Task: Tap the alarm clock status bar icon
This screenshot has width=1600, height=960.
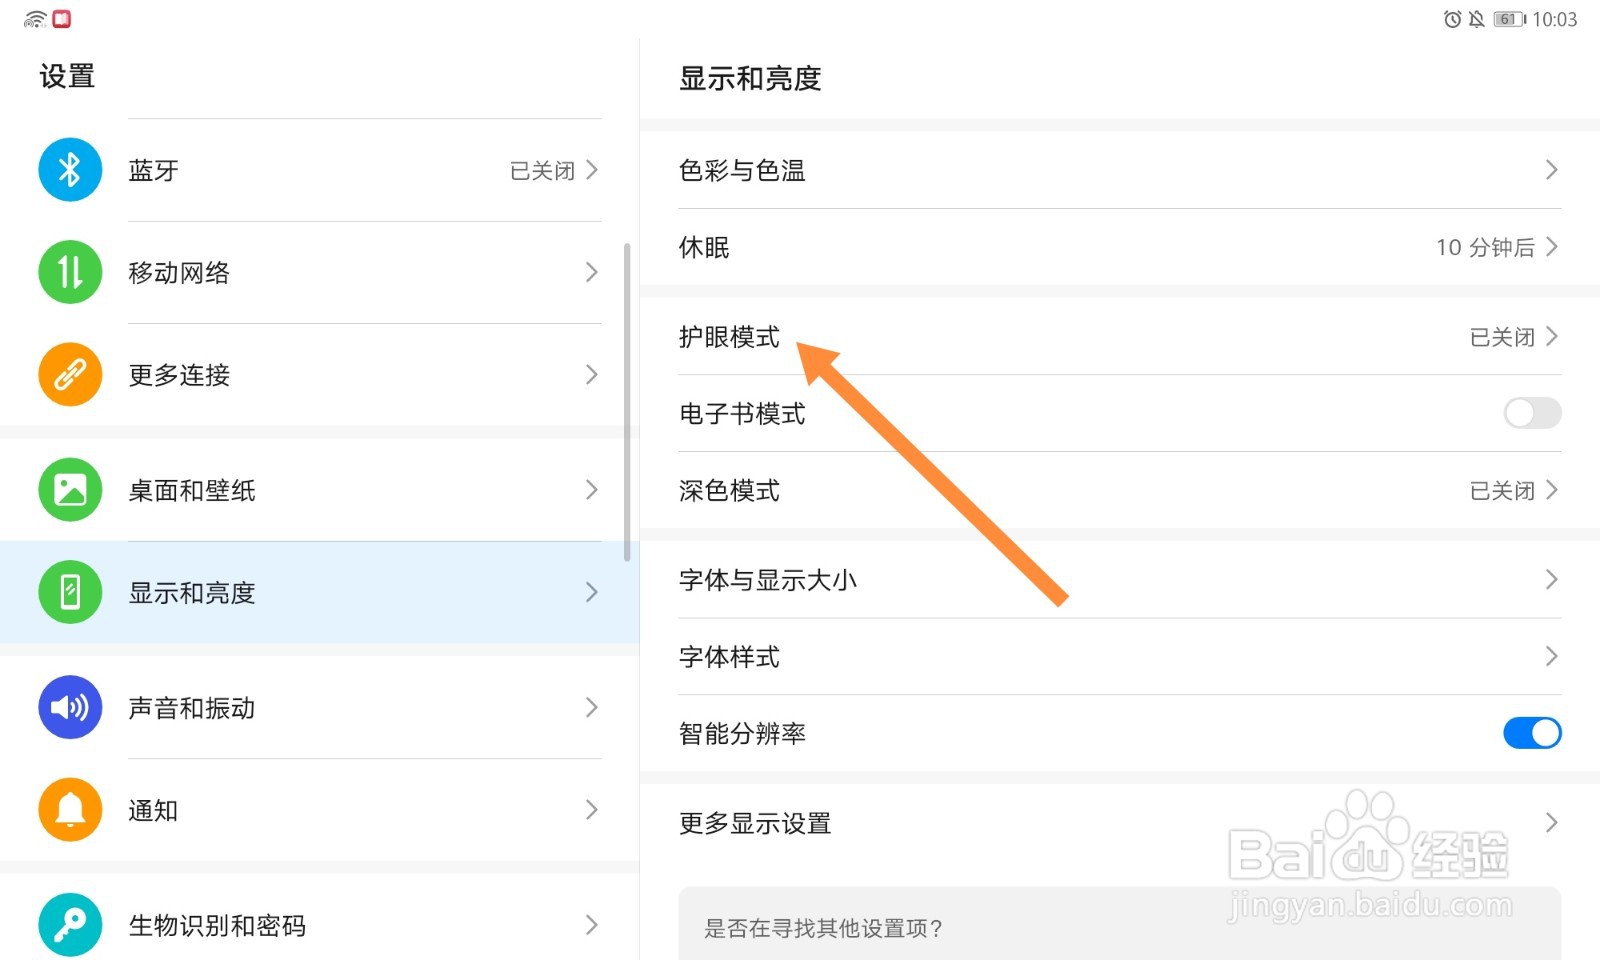Action: click(x=1452, y=19)
